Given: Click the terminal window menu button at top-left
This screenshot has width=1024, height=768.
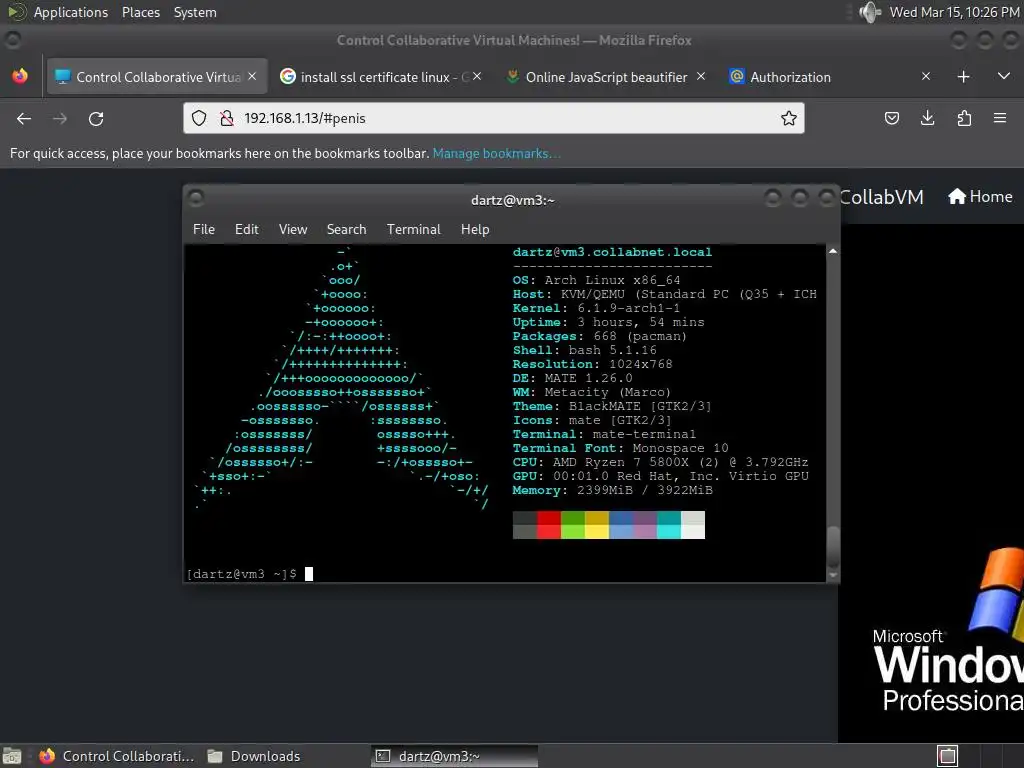Looking at the screenshot, I should tap(196, 198).
